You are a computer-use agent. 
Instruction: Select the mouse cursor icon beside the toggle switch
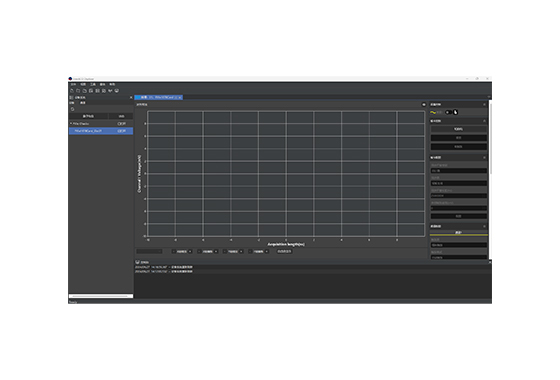pos(456,112)
